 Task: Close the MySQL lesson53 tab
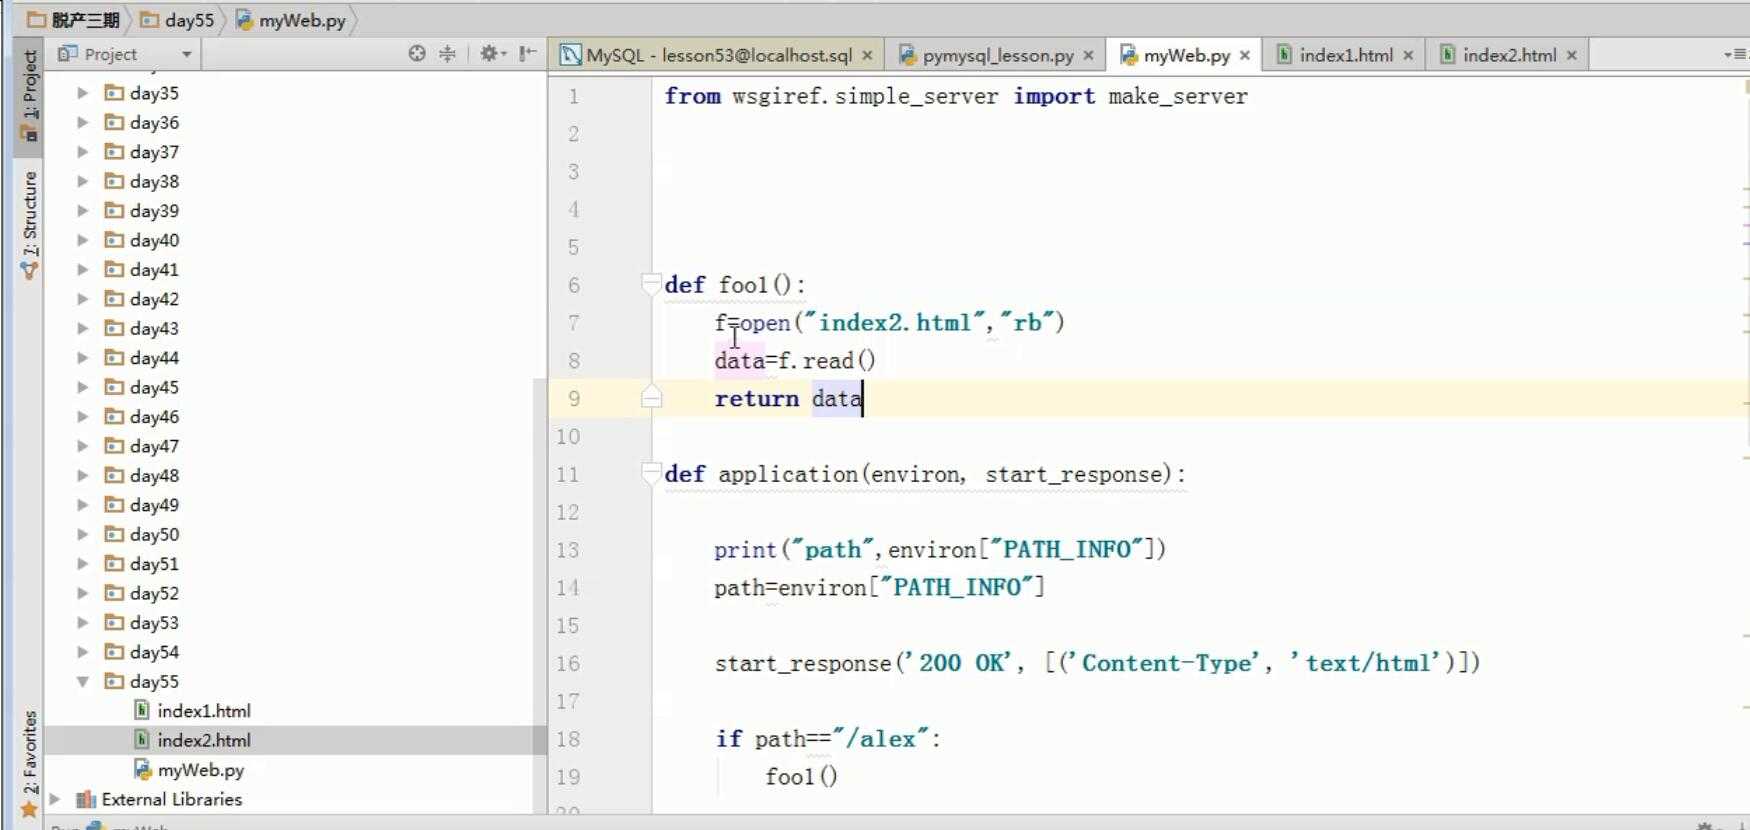867,56
